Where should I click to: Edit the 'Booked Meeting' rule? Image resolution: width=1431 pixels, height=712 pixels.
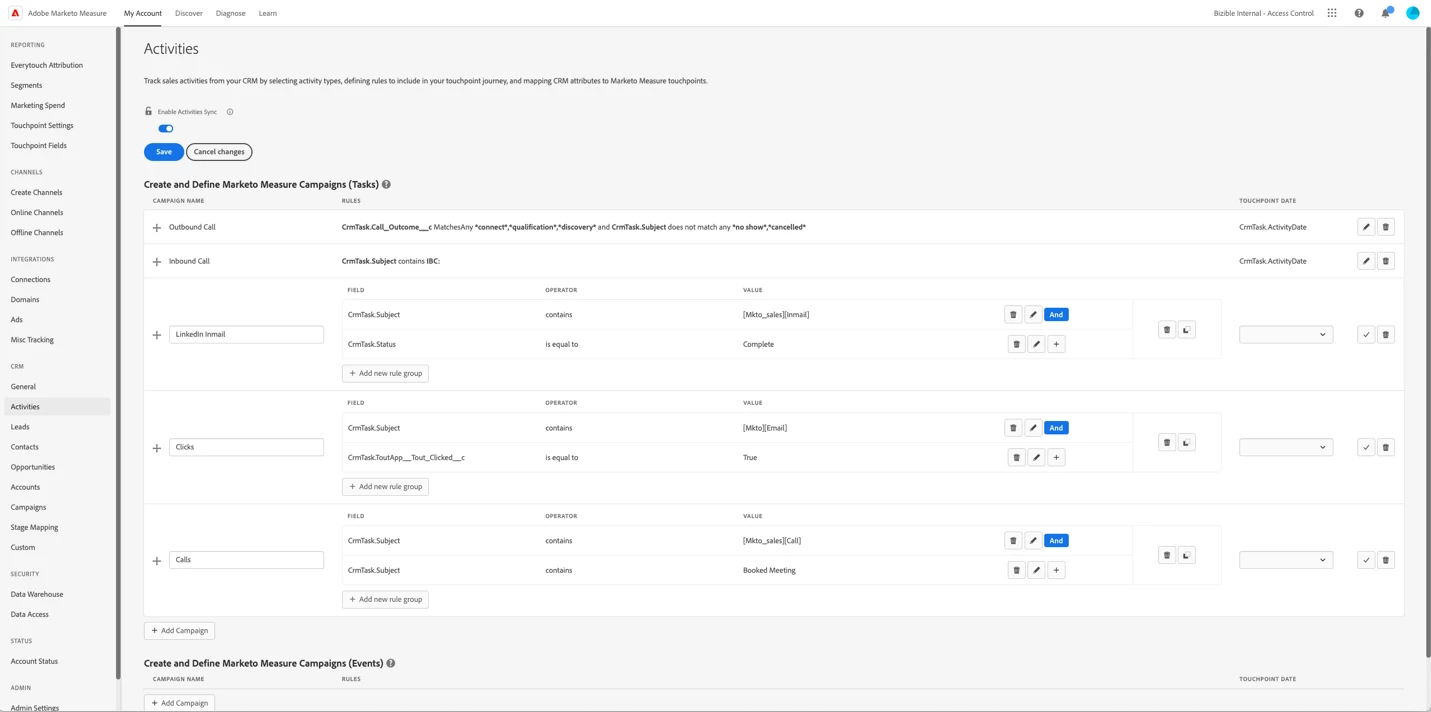[1036, 570]
